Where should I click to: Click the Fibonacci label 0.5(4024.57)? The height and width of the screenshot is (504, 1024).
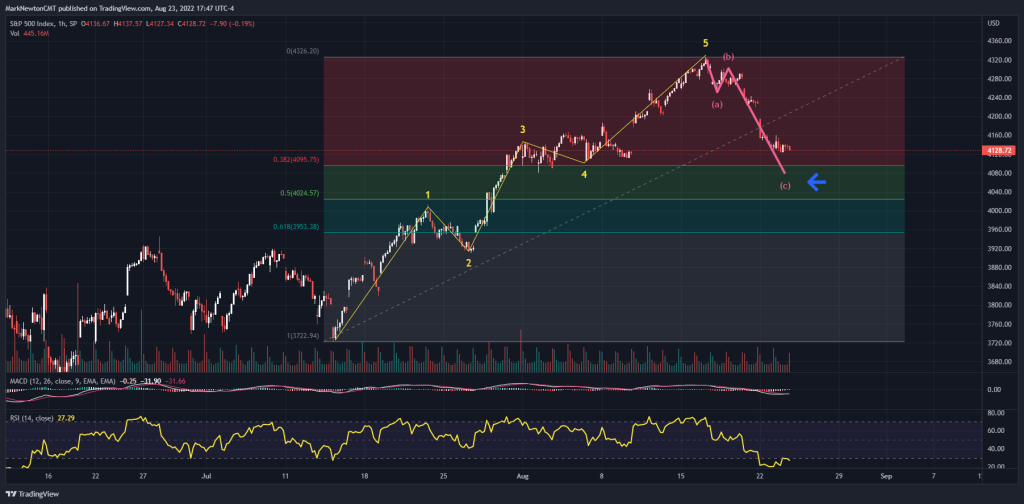coord(299,193)
